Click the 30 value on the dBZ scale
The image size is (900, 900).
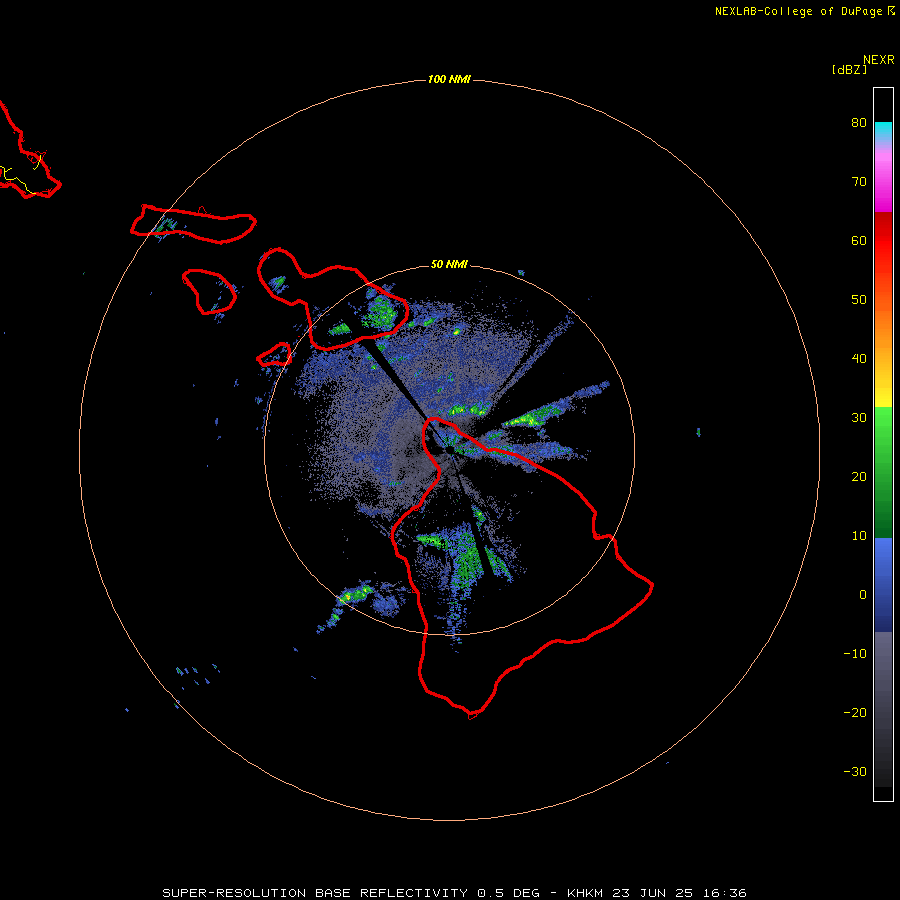click(859, 418)
